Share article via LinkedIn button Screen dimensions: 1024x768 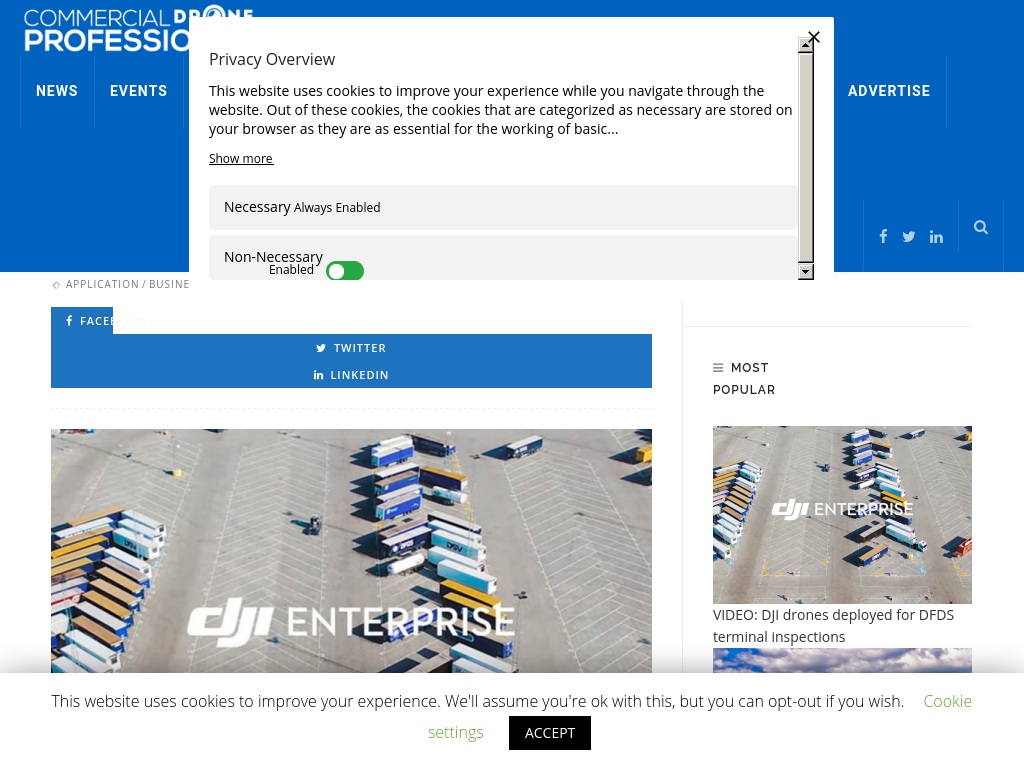[351, 375]
